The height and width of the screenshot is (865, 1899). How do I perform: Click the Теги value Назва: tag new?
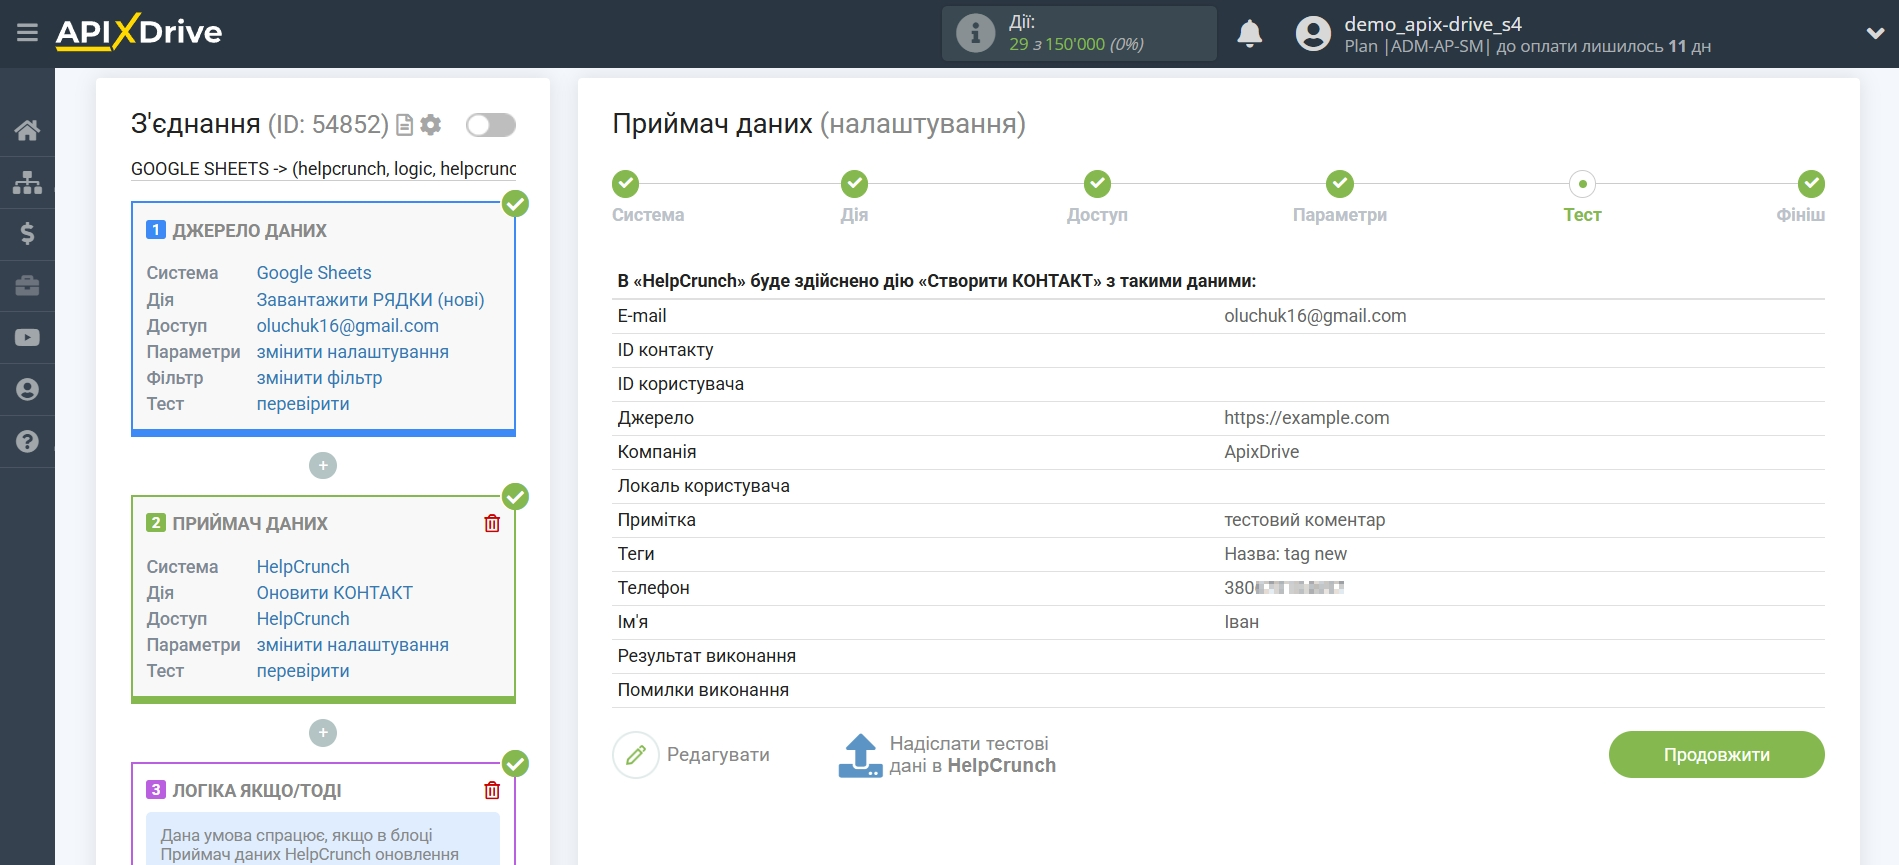pyautogui.click(x=1286, y=554)
